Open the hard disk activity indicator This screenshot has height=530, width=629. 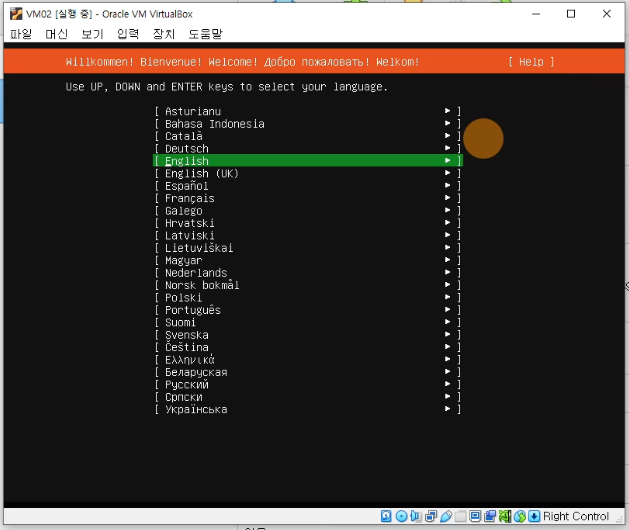pos(386,516)
